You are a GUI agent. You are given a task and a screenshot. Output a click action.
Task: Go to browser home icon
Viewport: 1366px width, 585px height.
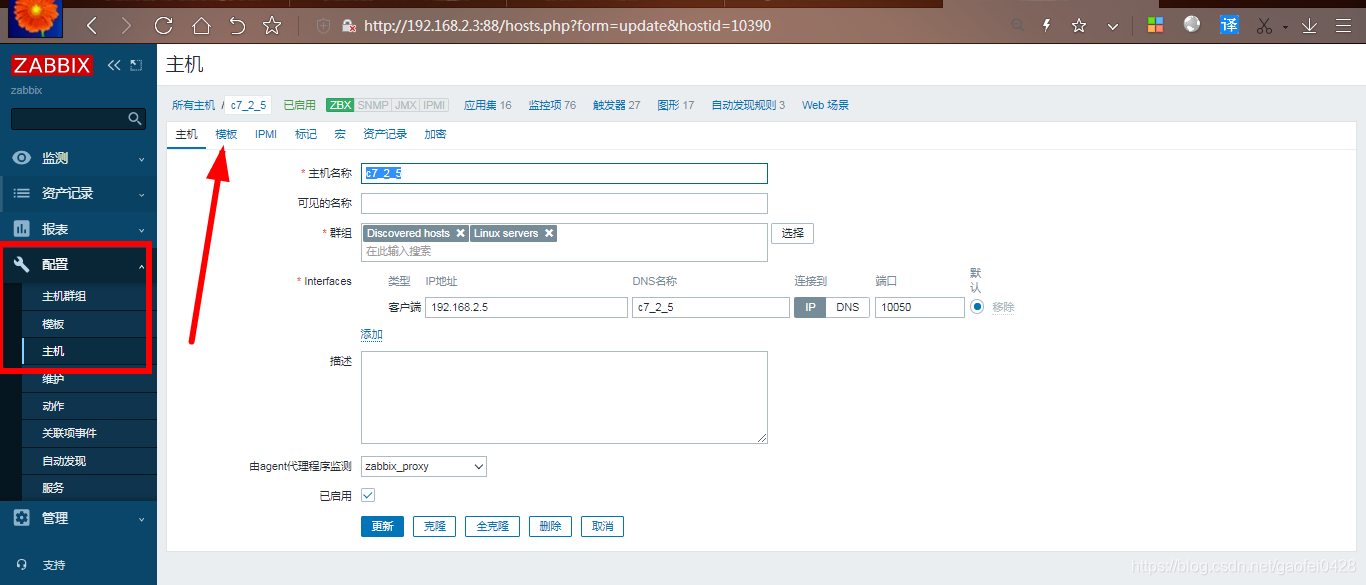pyautogui.click(x=201, y=25)
